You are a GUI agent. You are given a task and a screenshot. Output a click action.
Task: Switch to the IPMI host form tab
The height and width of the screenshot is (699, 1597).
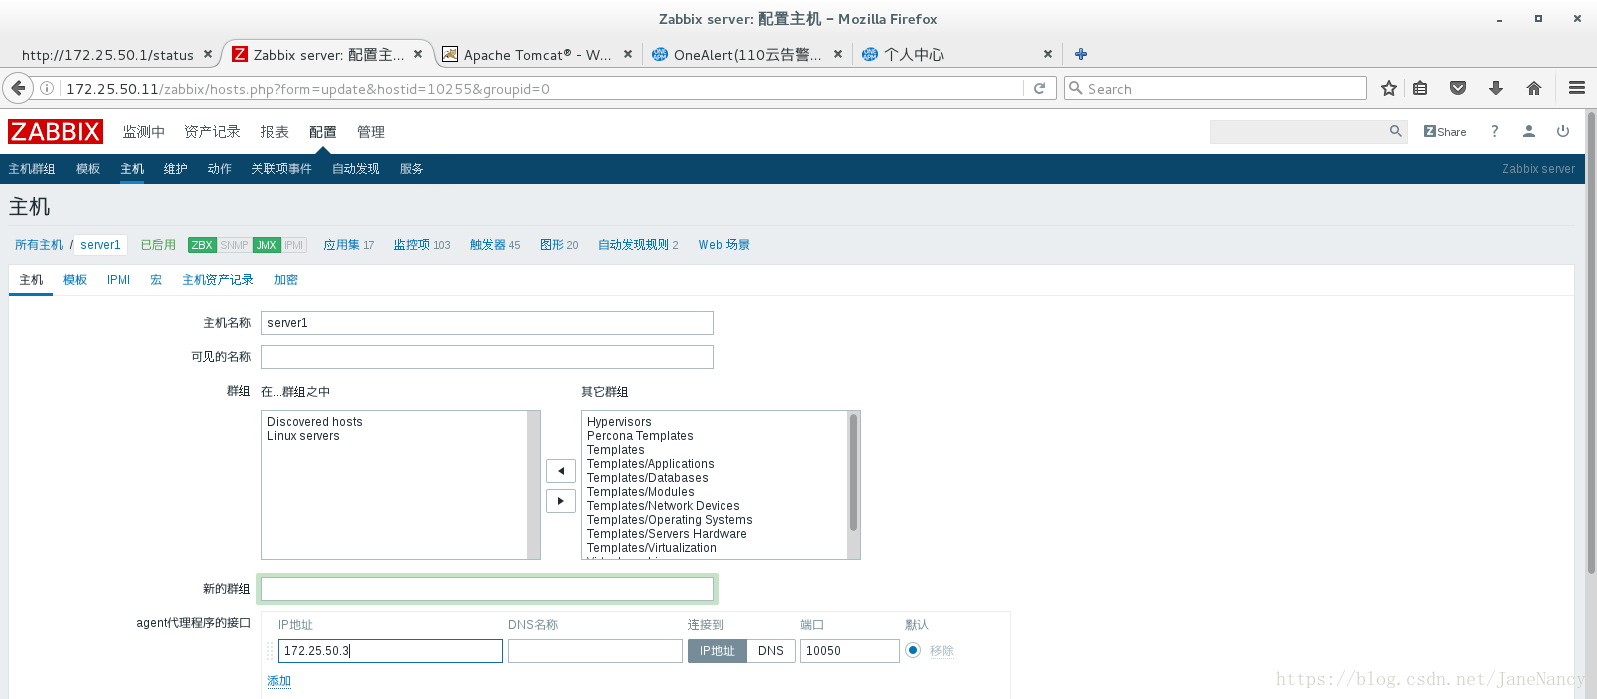pos(118,280)
